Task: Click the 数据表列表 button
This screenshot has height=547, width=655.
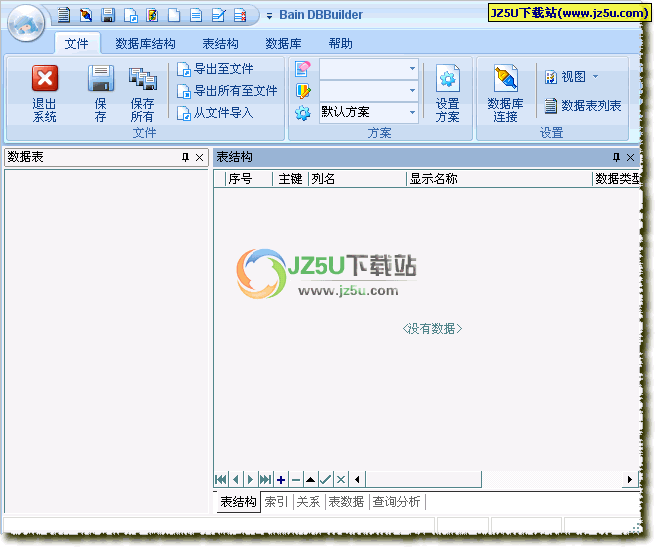Action: coord(583,106)
